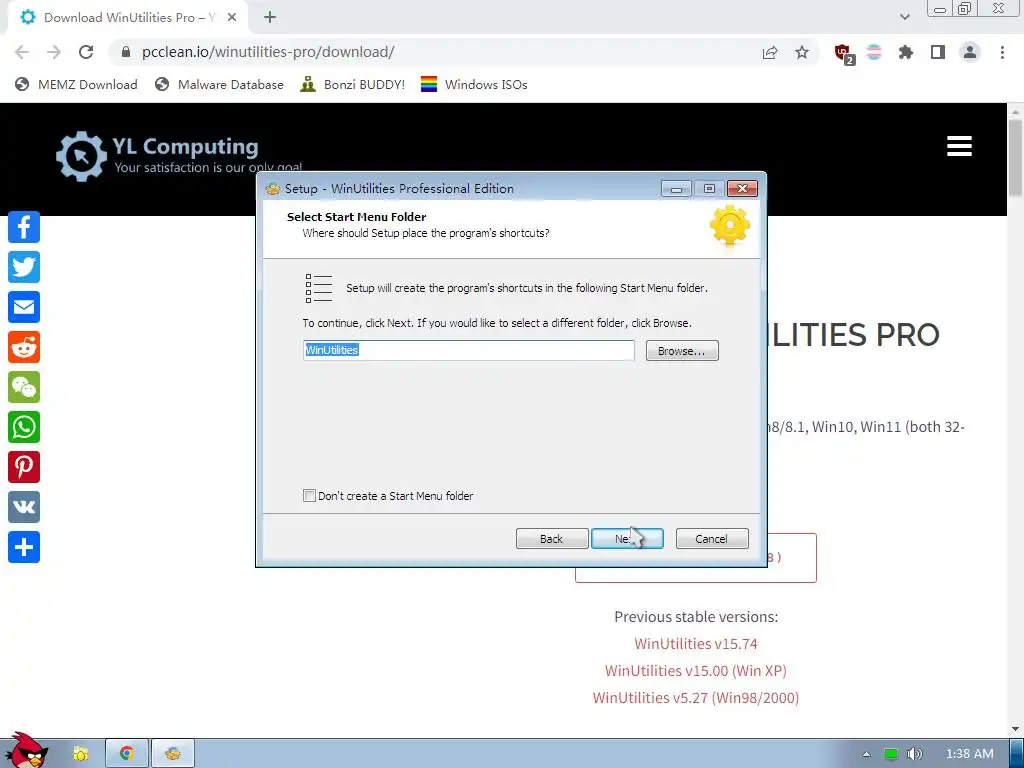Go back in Chrome
The height and width of the screenshot is (768, 1024).
tap(22, 52)
